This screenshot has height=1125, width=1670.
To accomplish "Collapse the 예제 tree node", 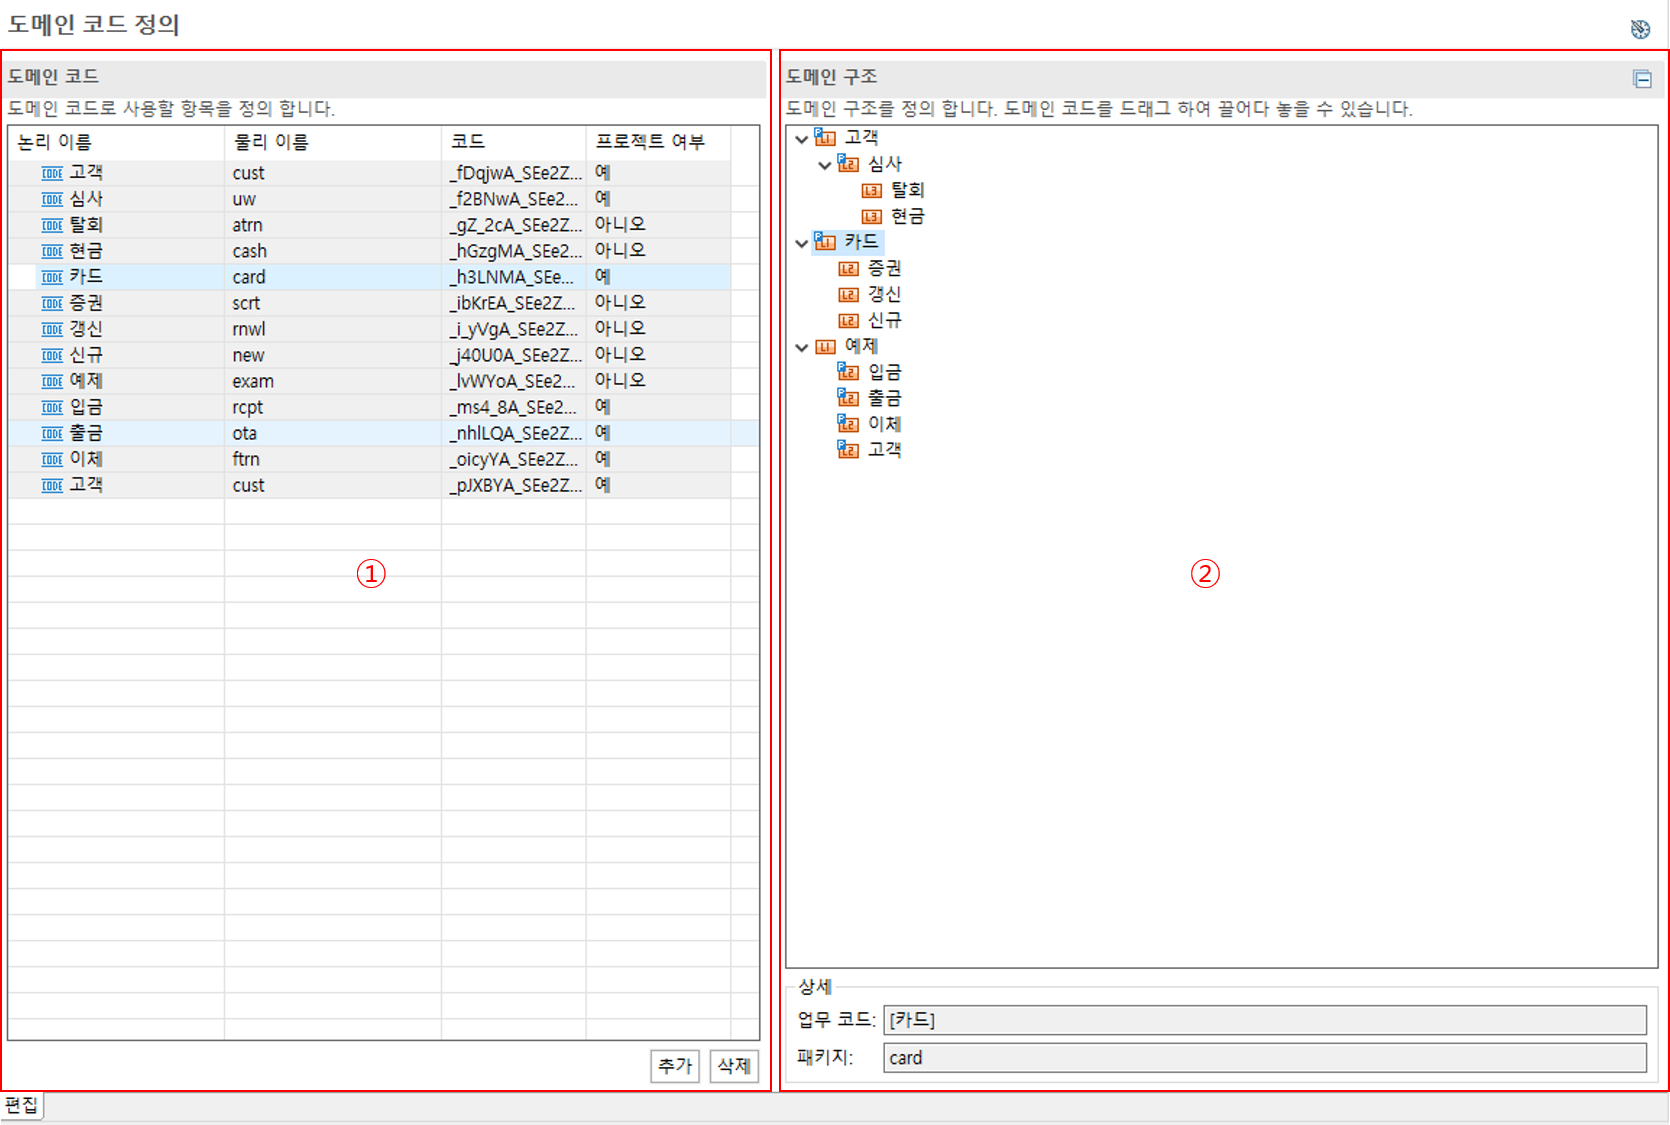I will [802, 347].
